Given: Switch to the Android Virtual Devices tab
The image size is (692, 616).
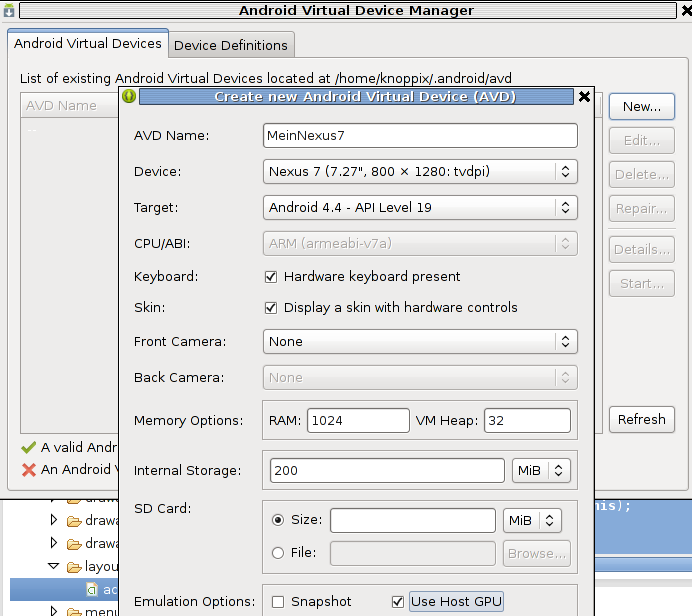Looking at the screenshot, I should pos(88,44).
